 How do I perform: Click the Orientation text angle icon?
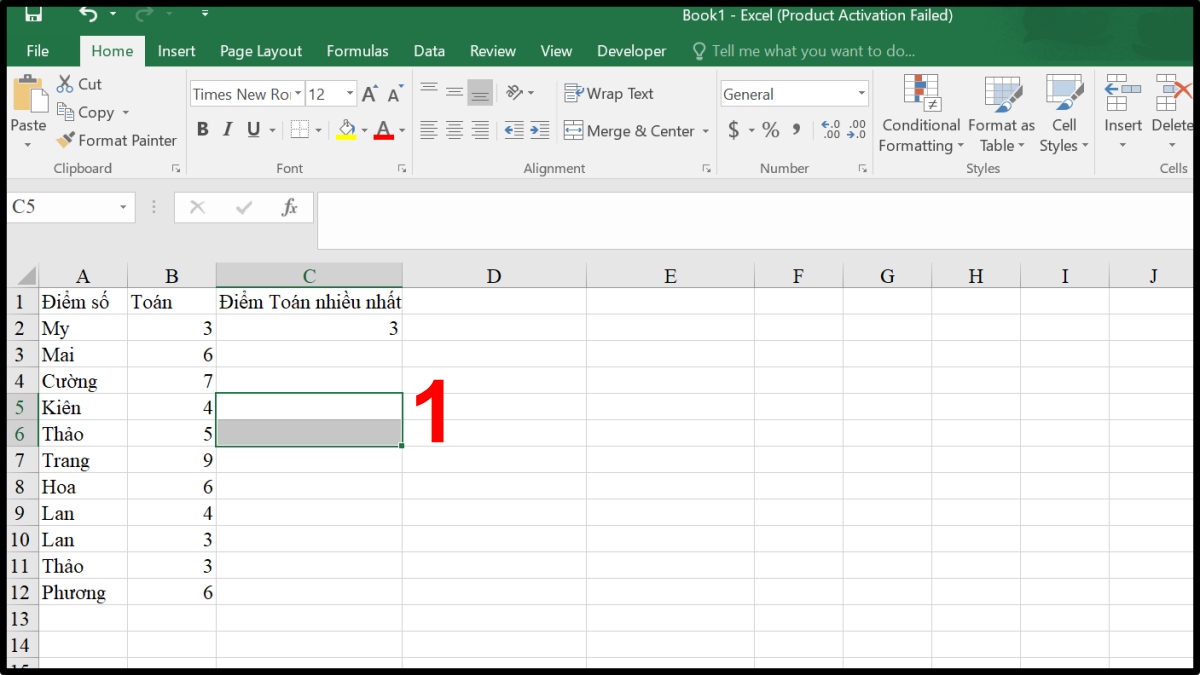coord(514,92)
